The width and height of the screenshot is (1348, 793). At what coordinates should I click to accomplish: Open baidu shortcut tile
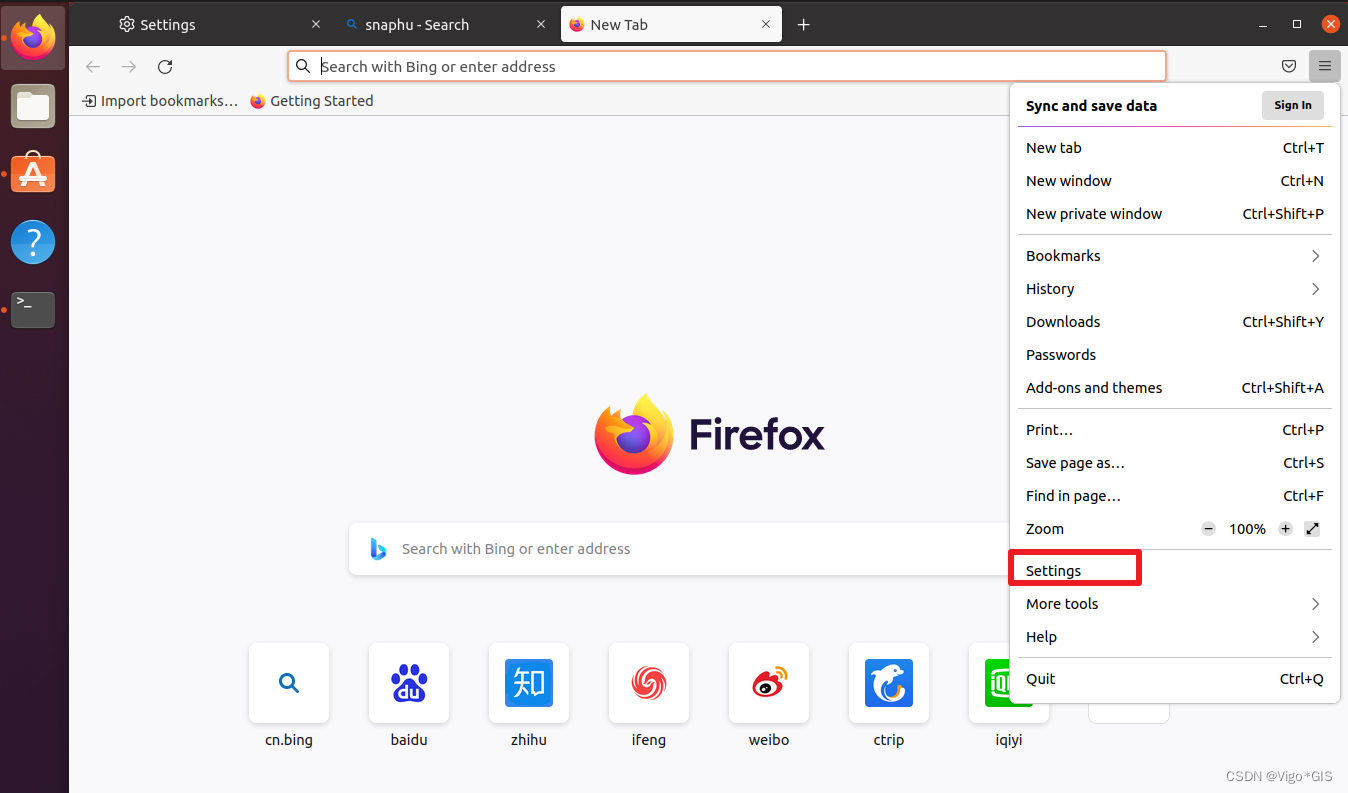pyautogui.click(x=409, y=683)
